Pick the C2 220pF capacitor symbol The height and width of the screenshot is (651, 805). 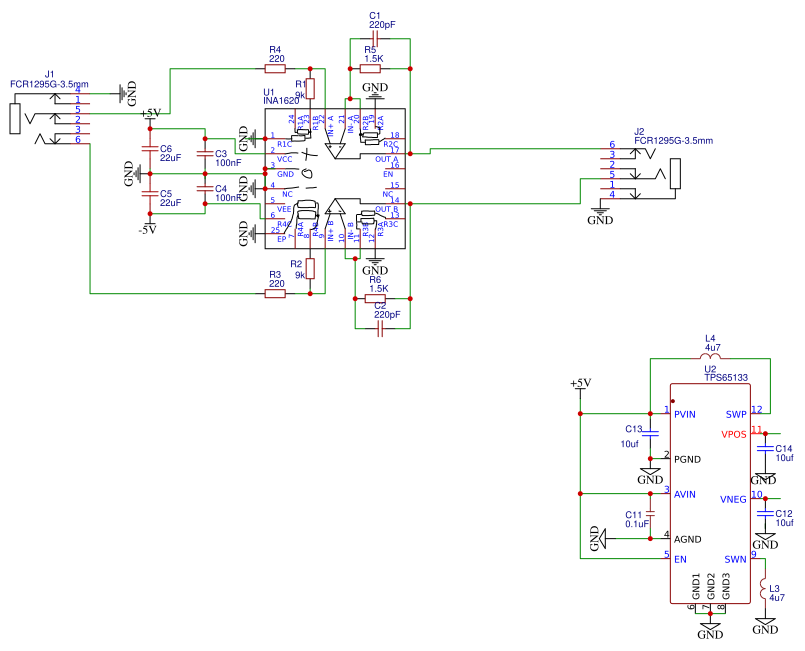pos(380,329)
